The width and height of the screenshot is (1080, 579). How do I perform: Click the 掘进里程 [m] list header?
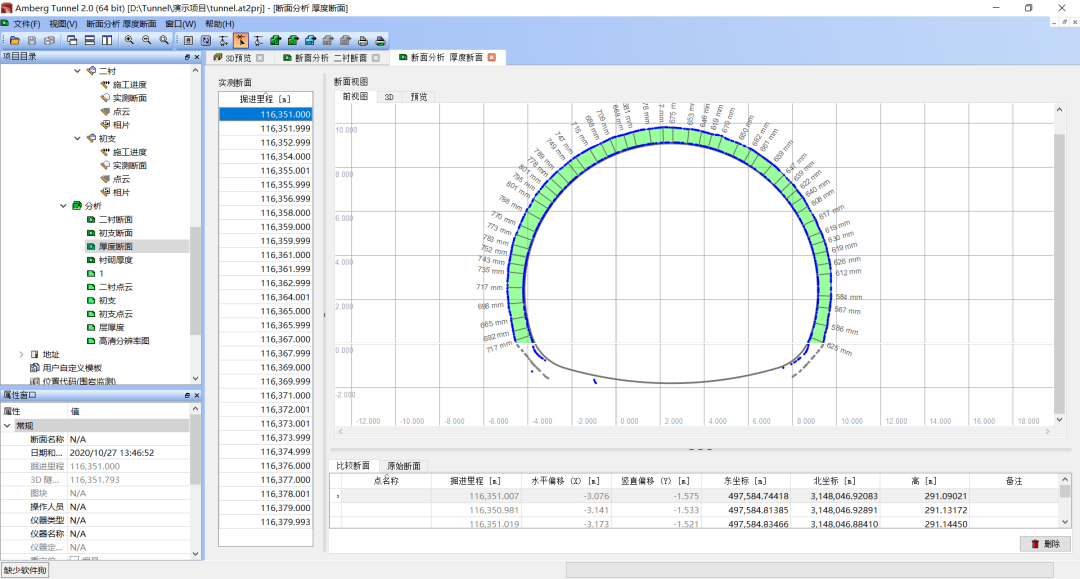coord(265,99)
